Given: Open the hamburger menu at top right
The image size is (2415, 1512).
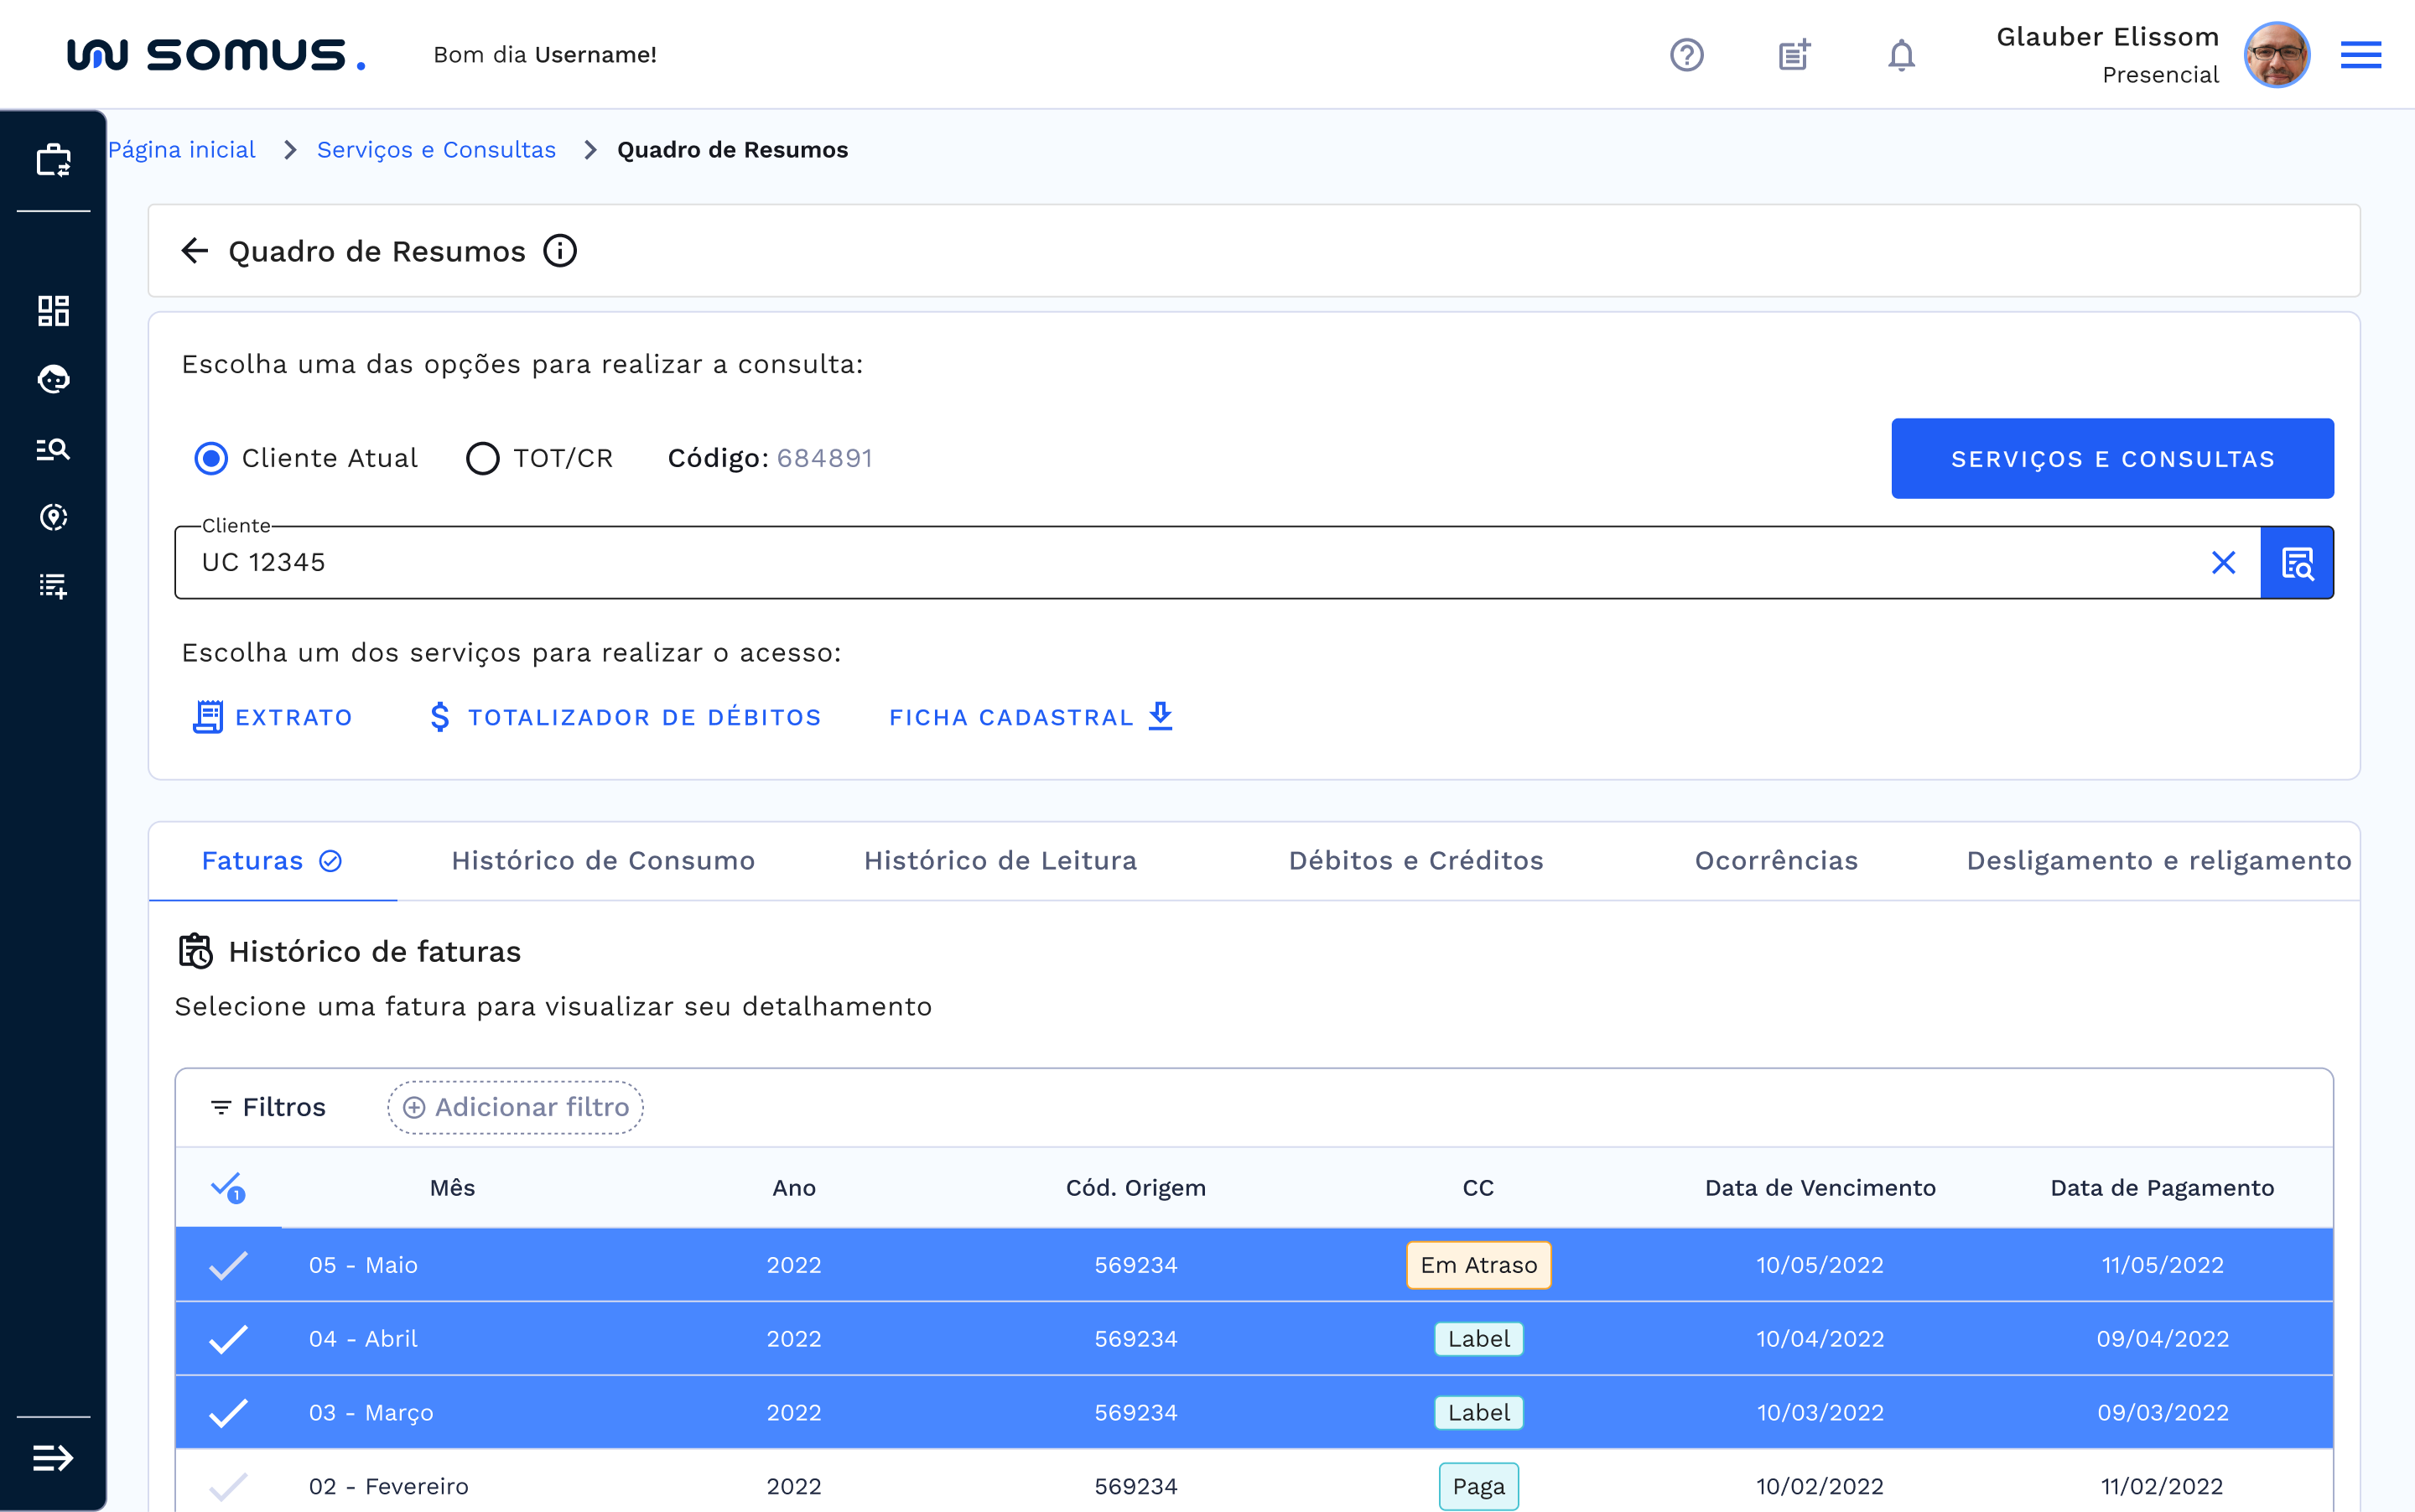Looking at the screenshot, I should pyautogui.click(x=2360, y=55).
